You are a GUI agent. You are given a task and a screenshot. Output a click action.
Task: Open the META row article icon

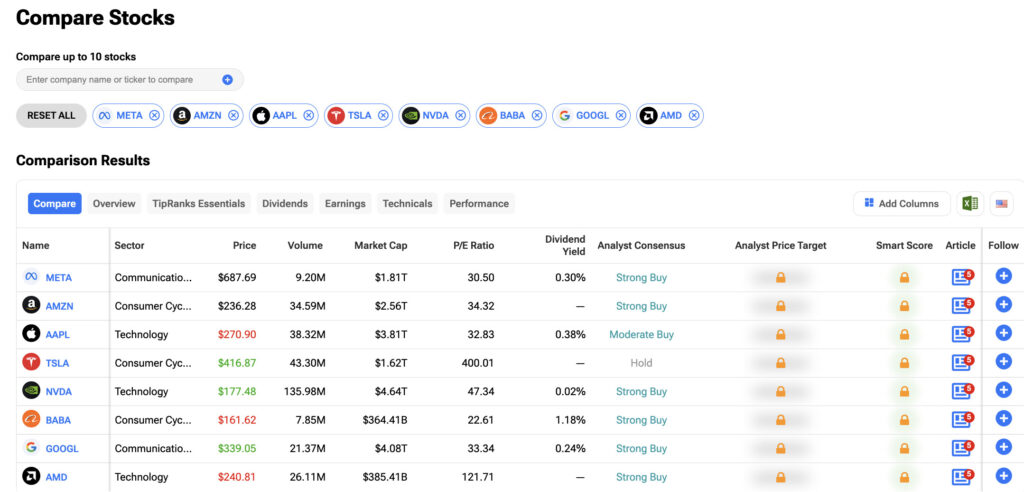click(962, 277)
